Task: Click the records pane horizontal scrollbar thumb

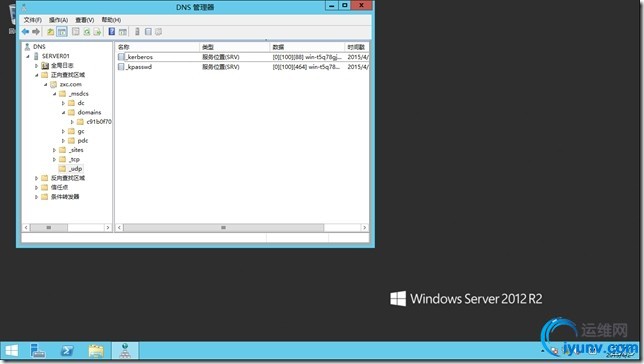Action: pyautogui.click(x=223, y=228)
